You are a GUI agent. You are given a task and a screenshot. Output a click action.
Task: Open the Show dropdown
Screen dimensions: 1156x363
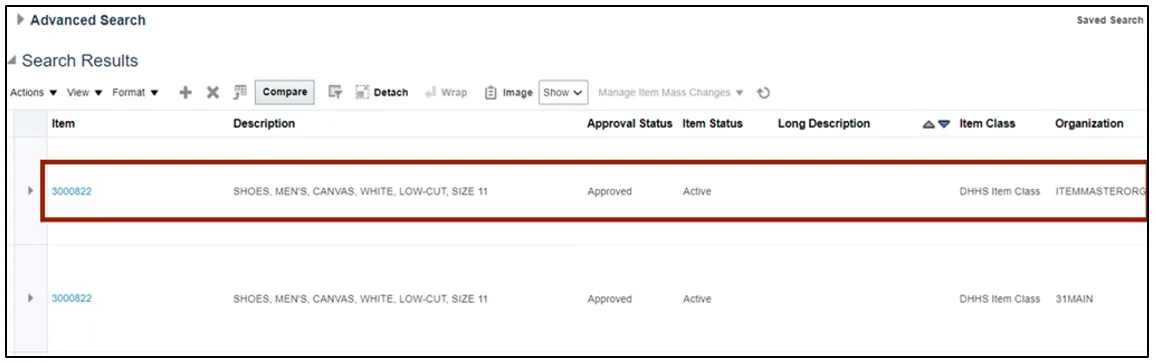pos(563,92)
